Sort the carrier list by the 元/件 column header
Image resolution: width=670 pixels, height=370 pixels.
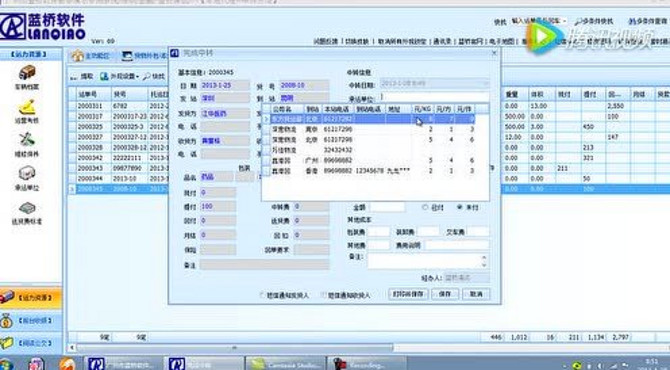click(464, 109)
